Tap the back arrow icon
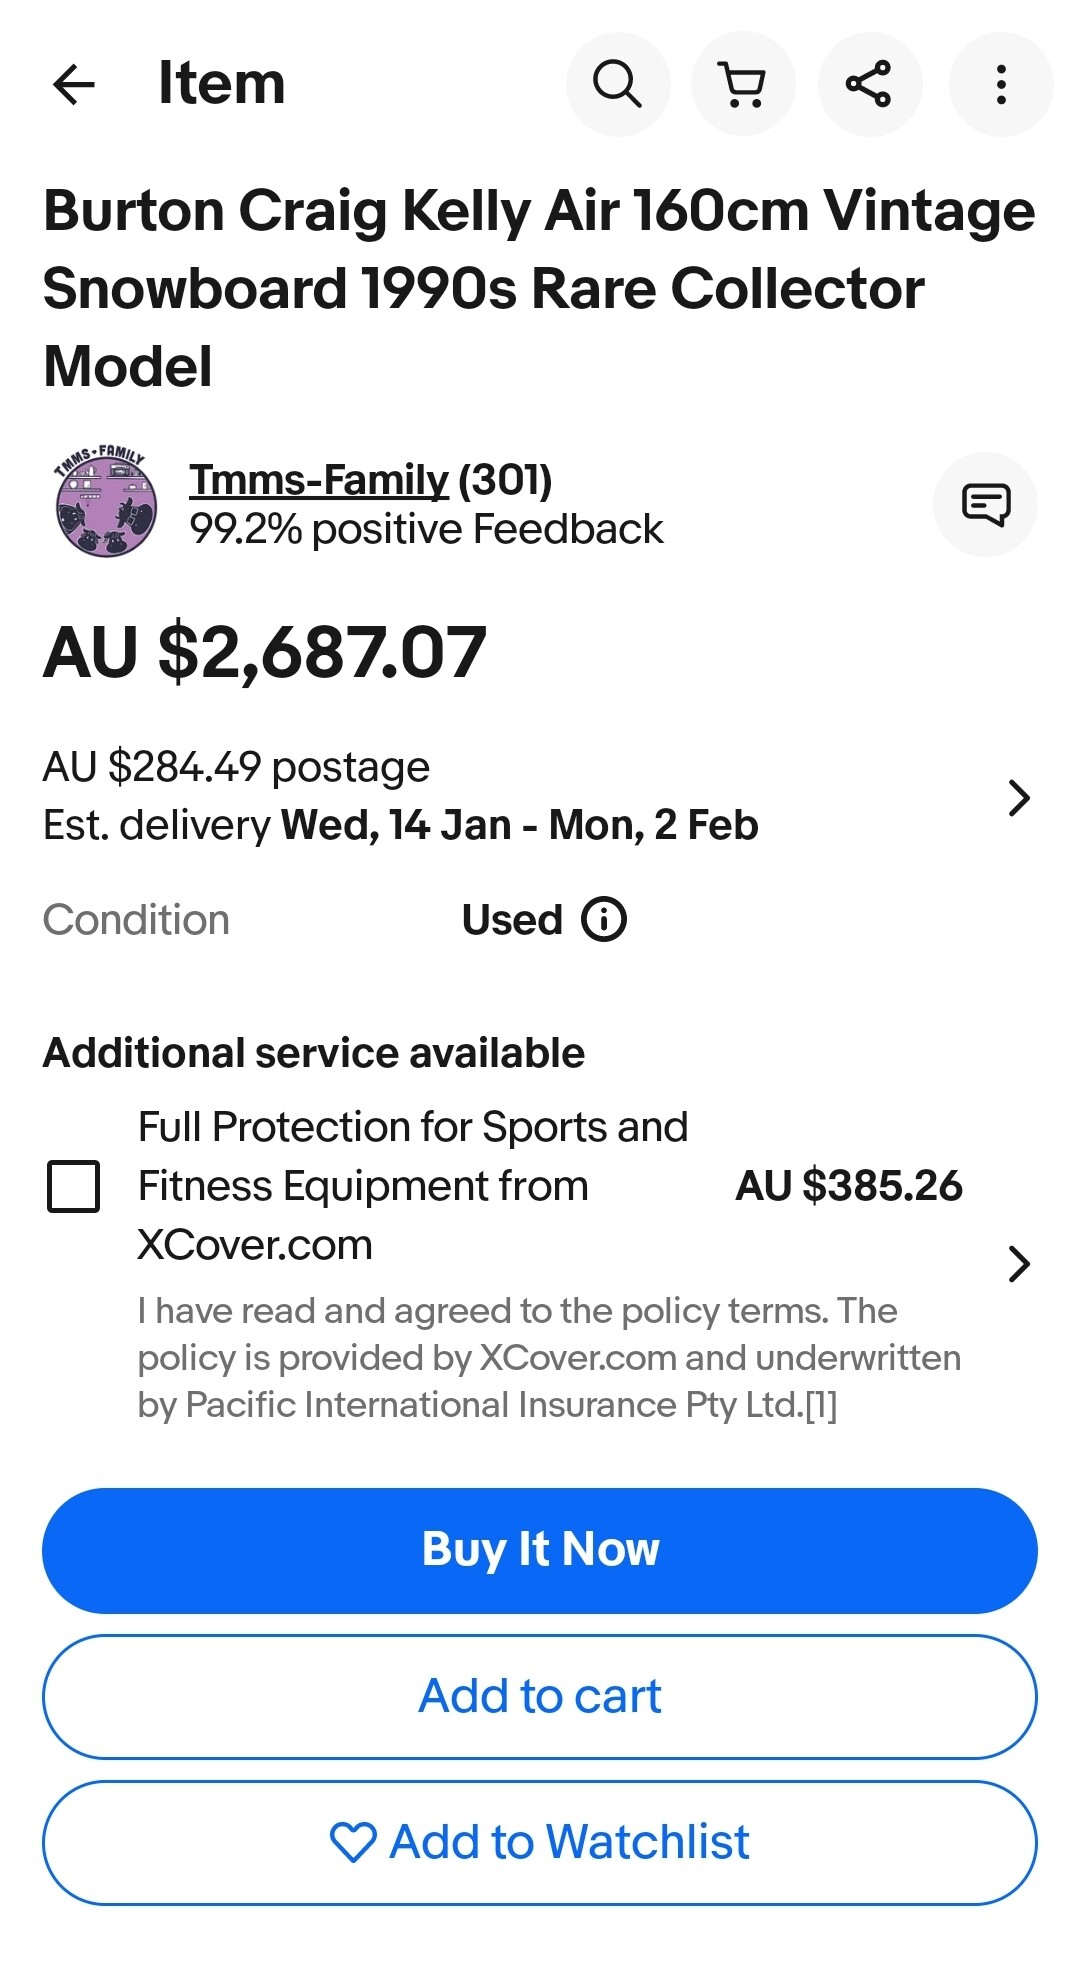Screen dimensions: 1080x1963 tap(74, 84)
